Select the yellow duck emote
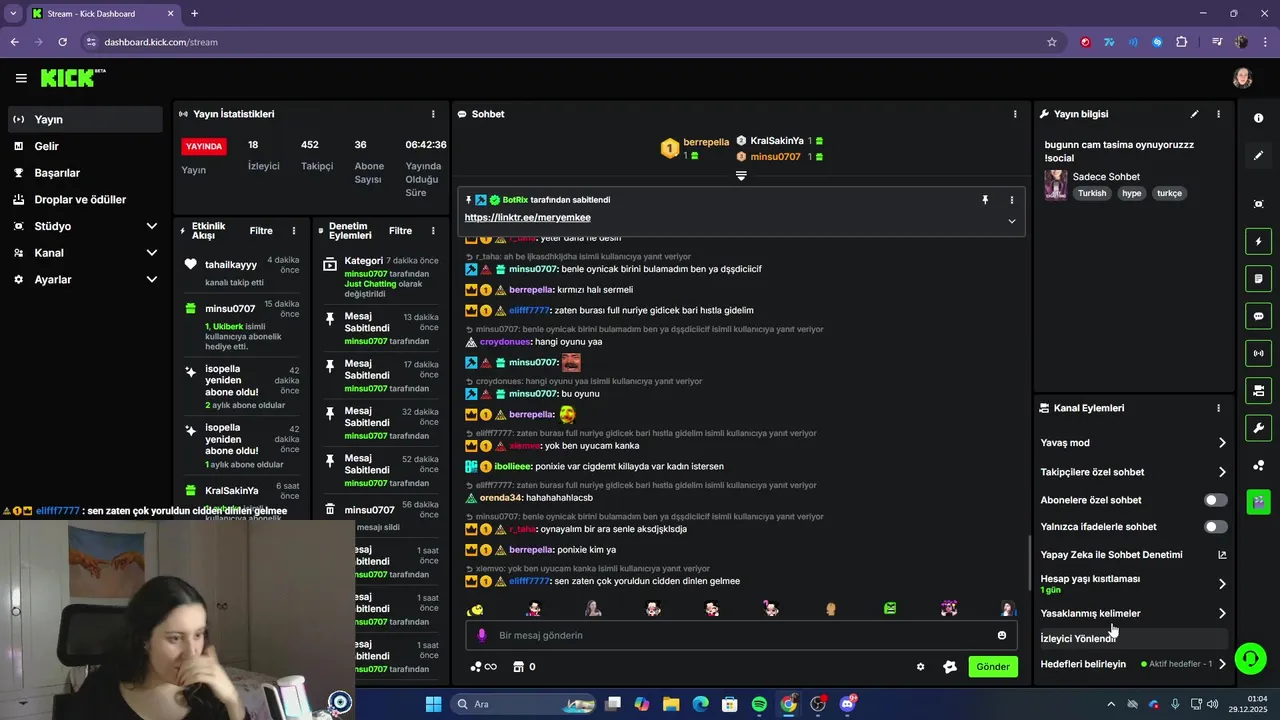This screenshot has height=720, width=1280. coord(476,608)
